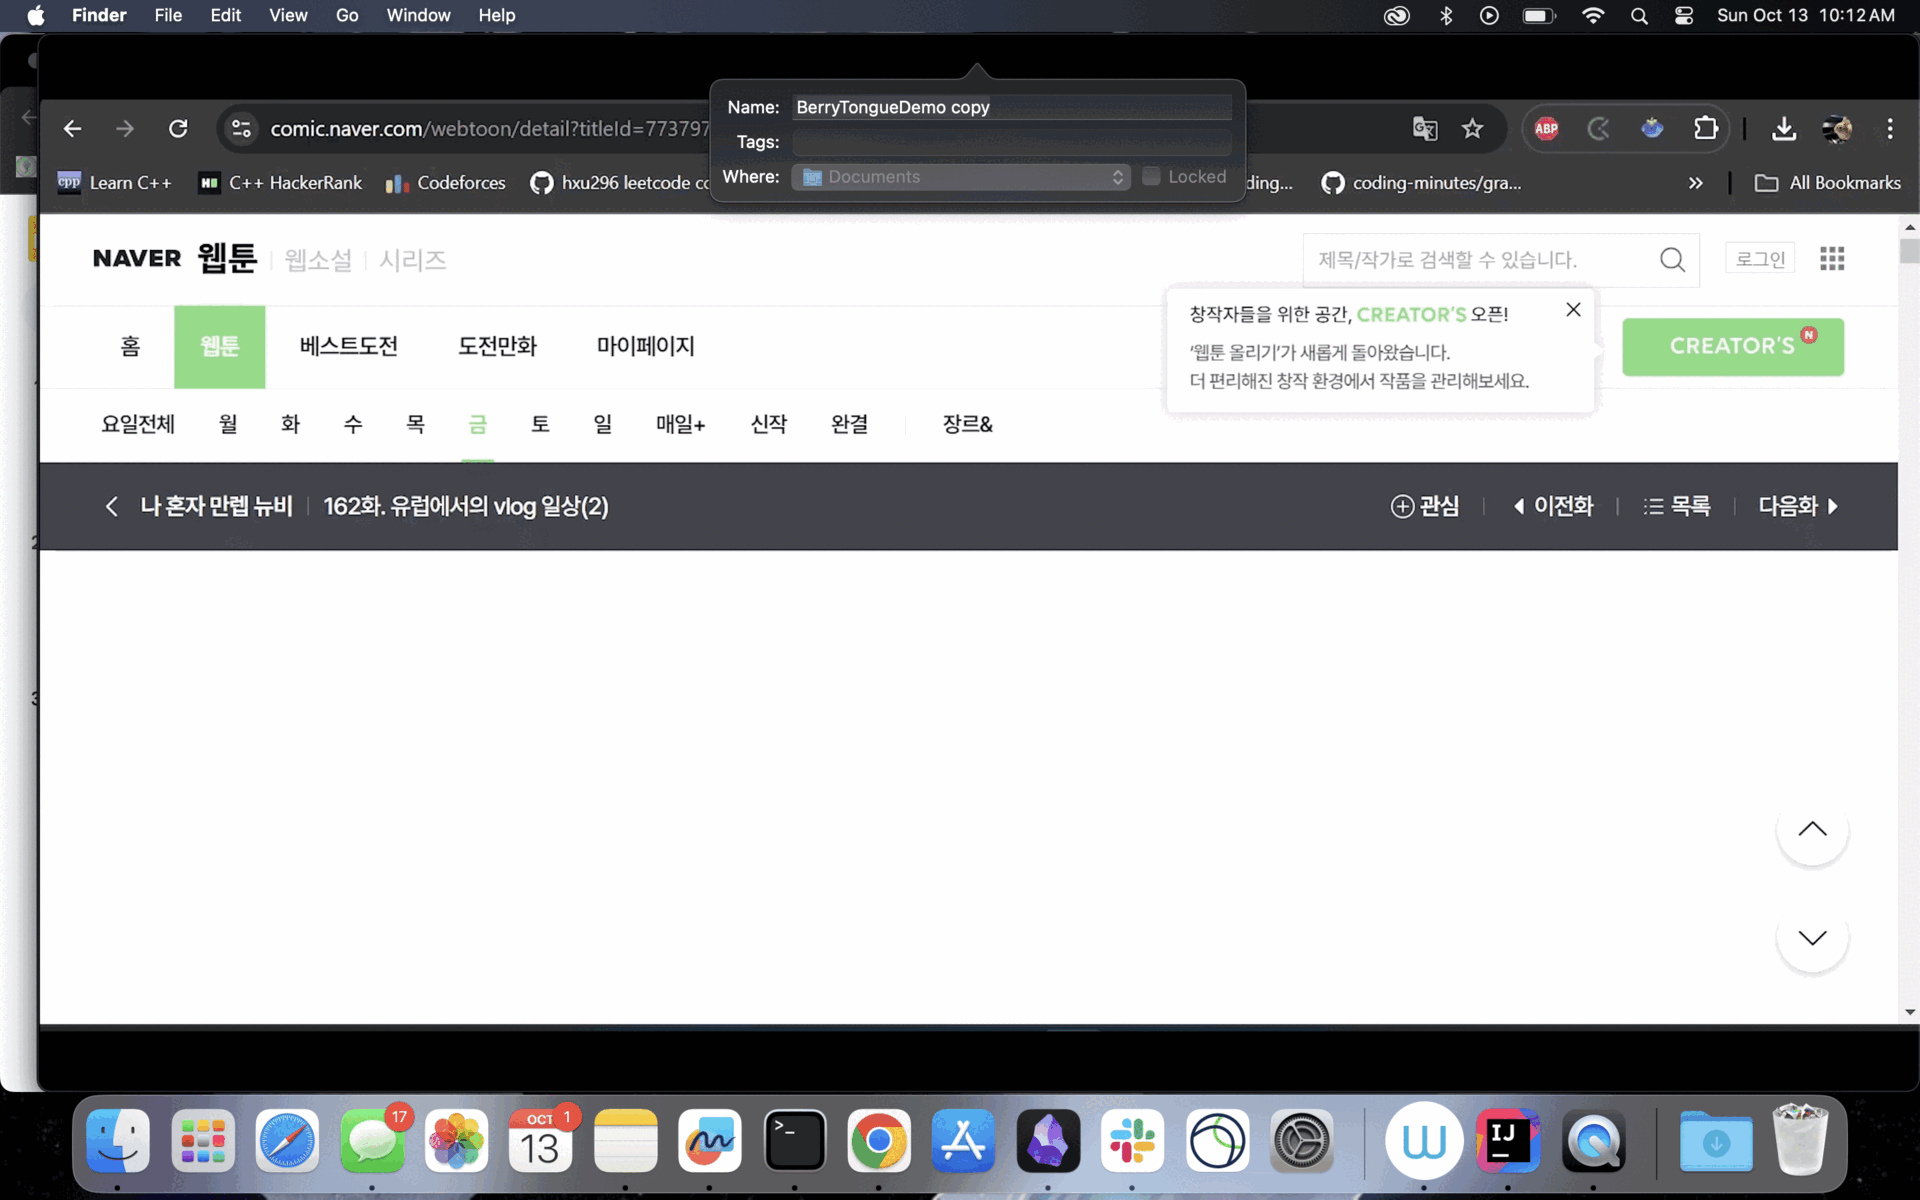Open Chrome downloads icon
Screen dimensions: 1920x1200
1784,129
